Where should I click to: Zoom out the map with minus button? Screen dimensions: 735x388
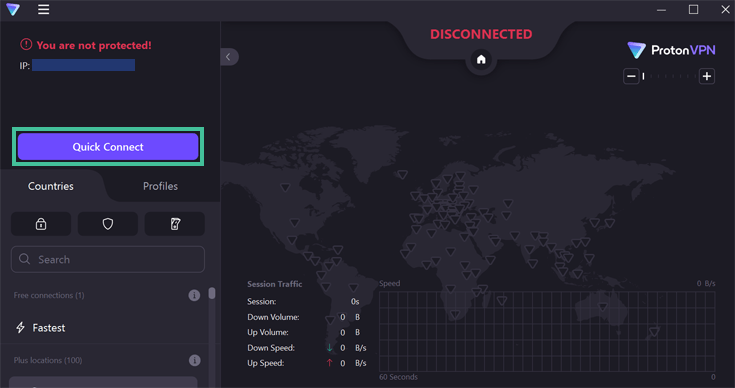tap(631, 76)
